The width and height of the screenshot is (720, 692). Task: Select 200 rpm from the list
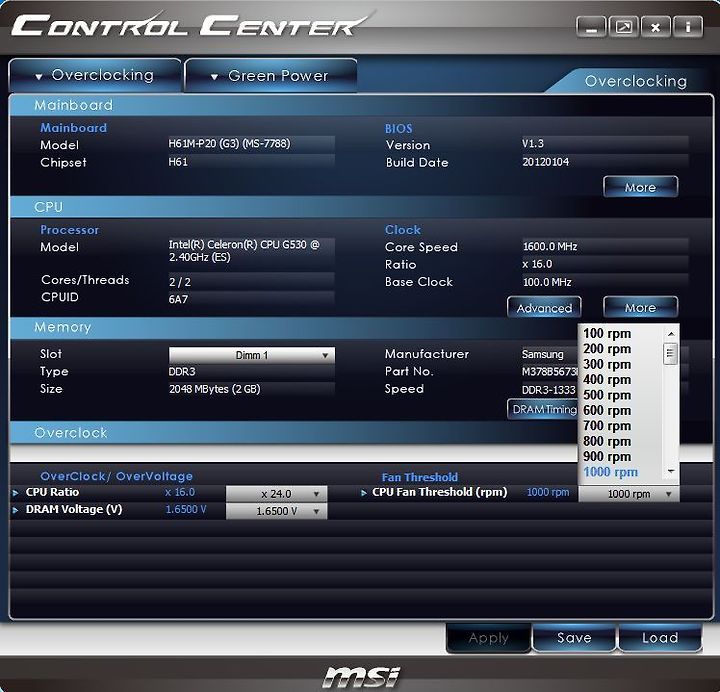[x=607, y=349]
